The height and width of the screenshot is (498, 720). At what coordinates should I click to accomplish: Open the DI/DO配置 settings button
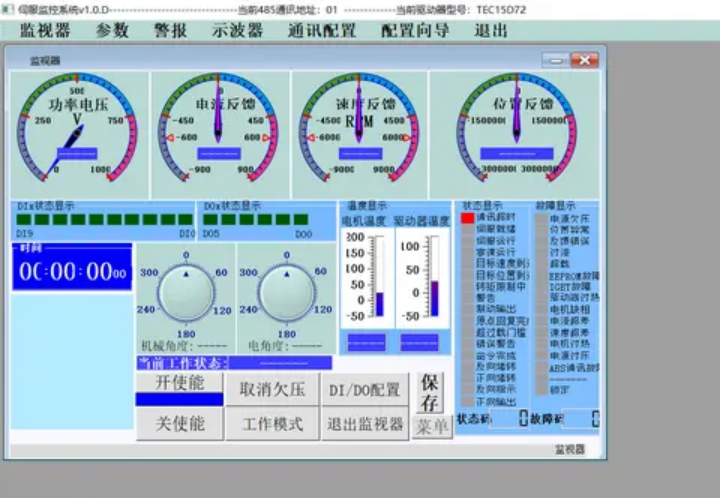click(x=364, y=390)
